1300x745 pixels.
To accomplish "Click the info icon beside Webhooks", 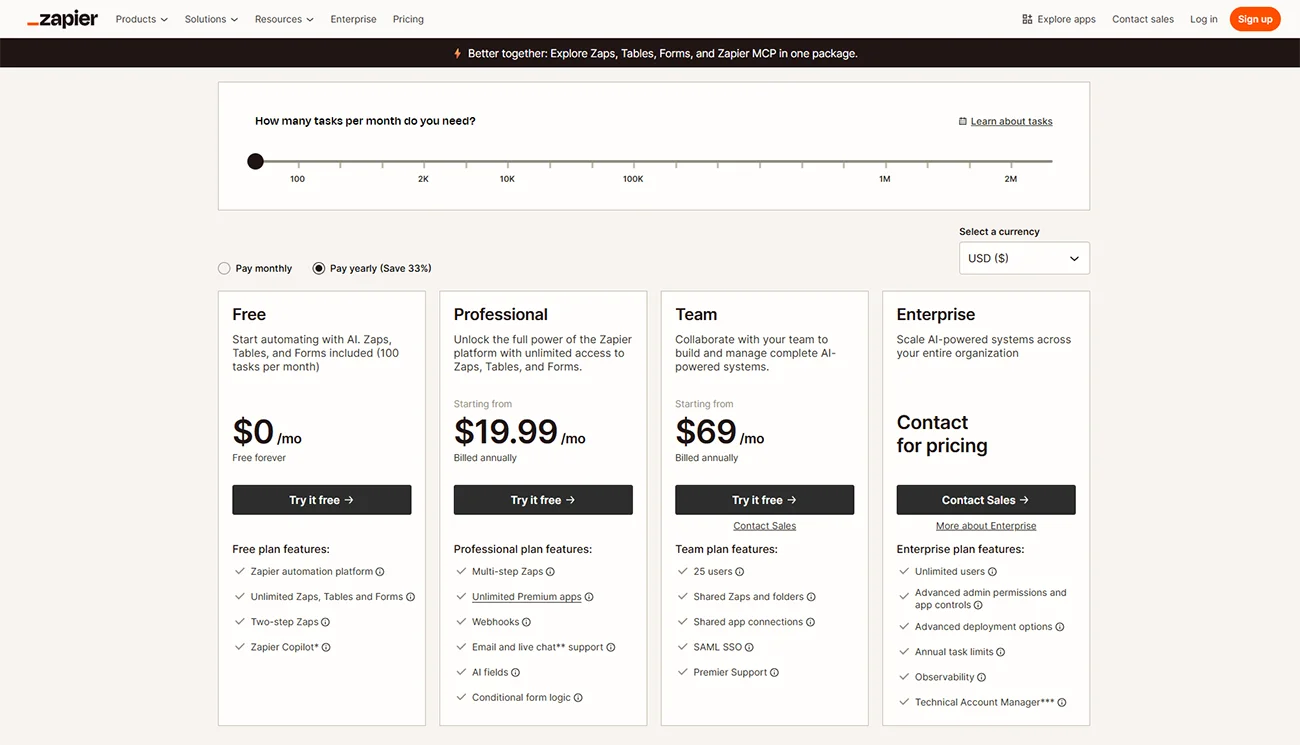I will pyautogui.click(x=528, y=621).
